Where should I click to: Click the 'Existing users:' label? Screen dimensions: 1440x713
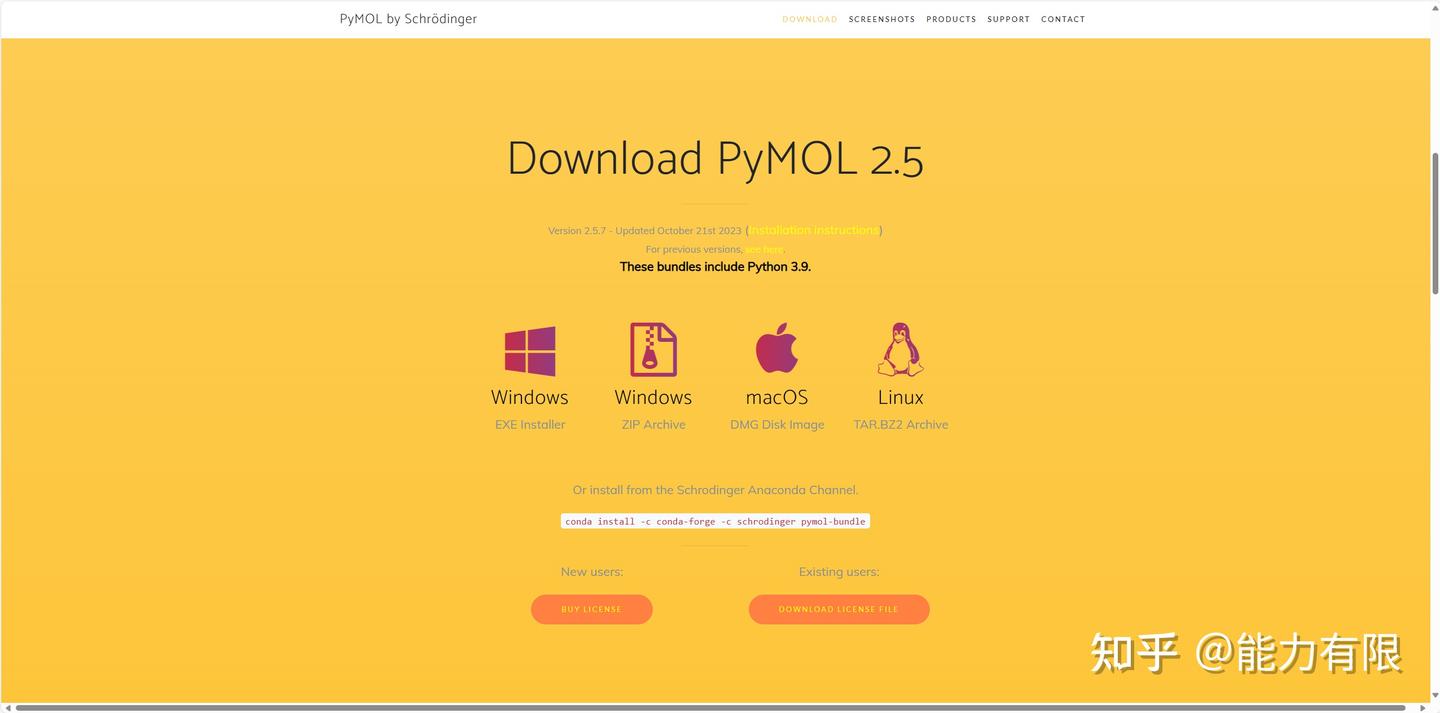(839, 572)
